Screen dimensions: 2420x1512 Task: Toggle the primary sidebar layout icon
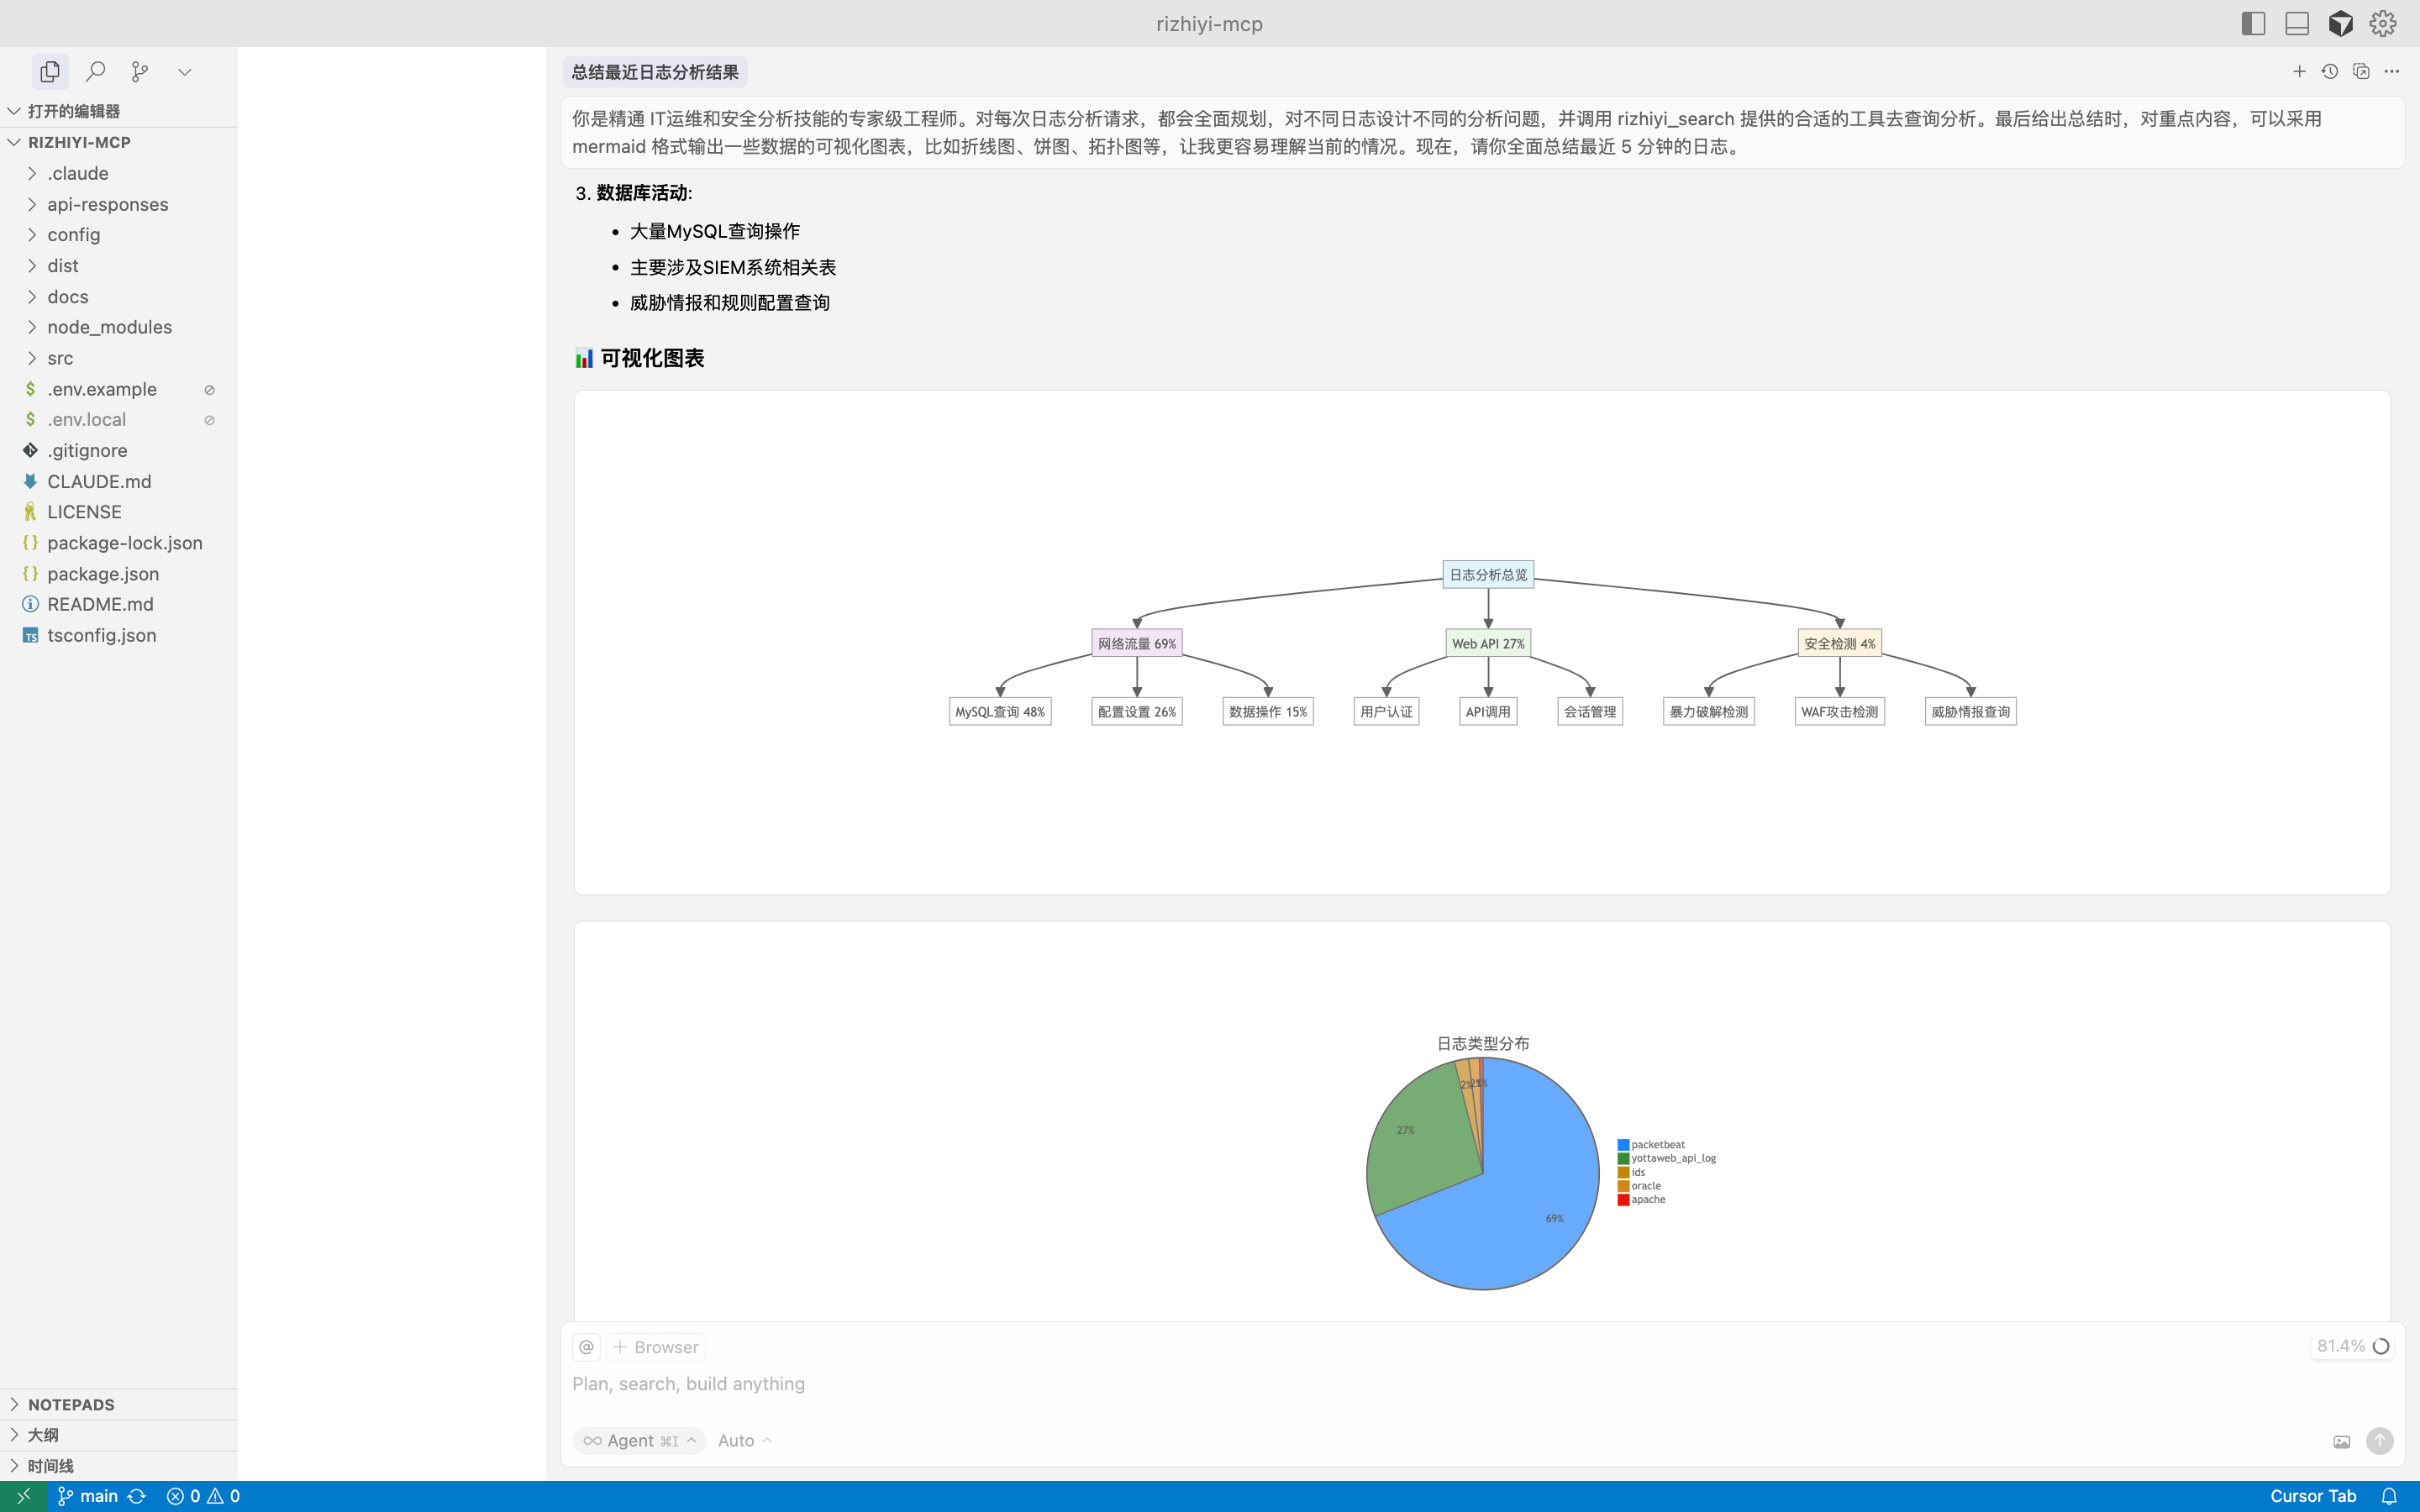2253,23
